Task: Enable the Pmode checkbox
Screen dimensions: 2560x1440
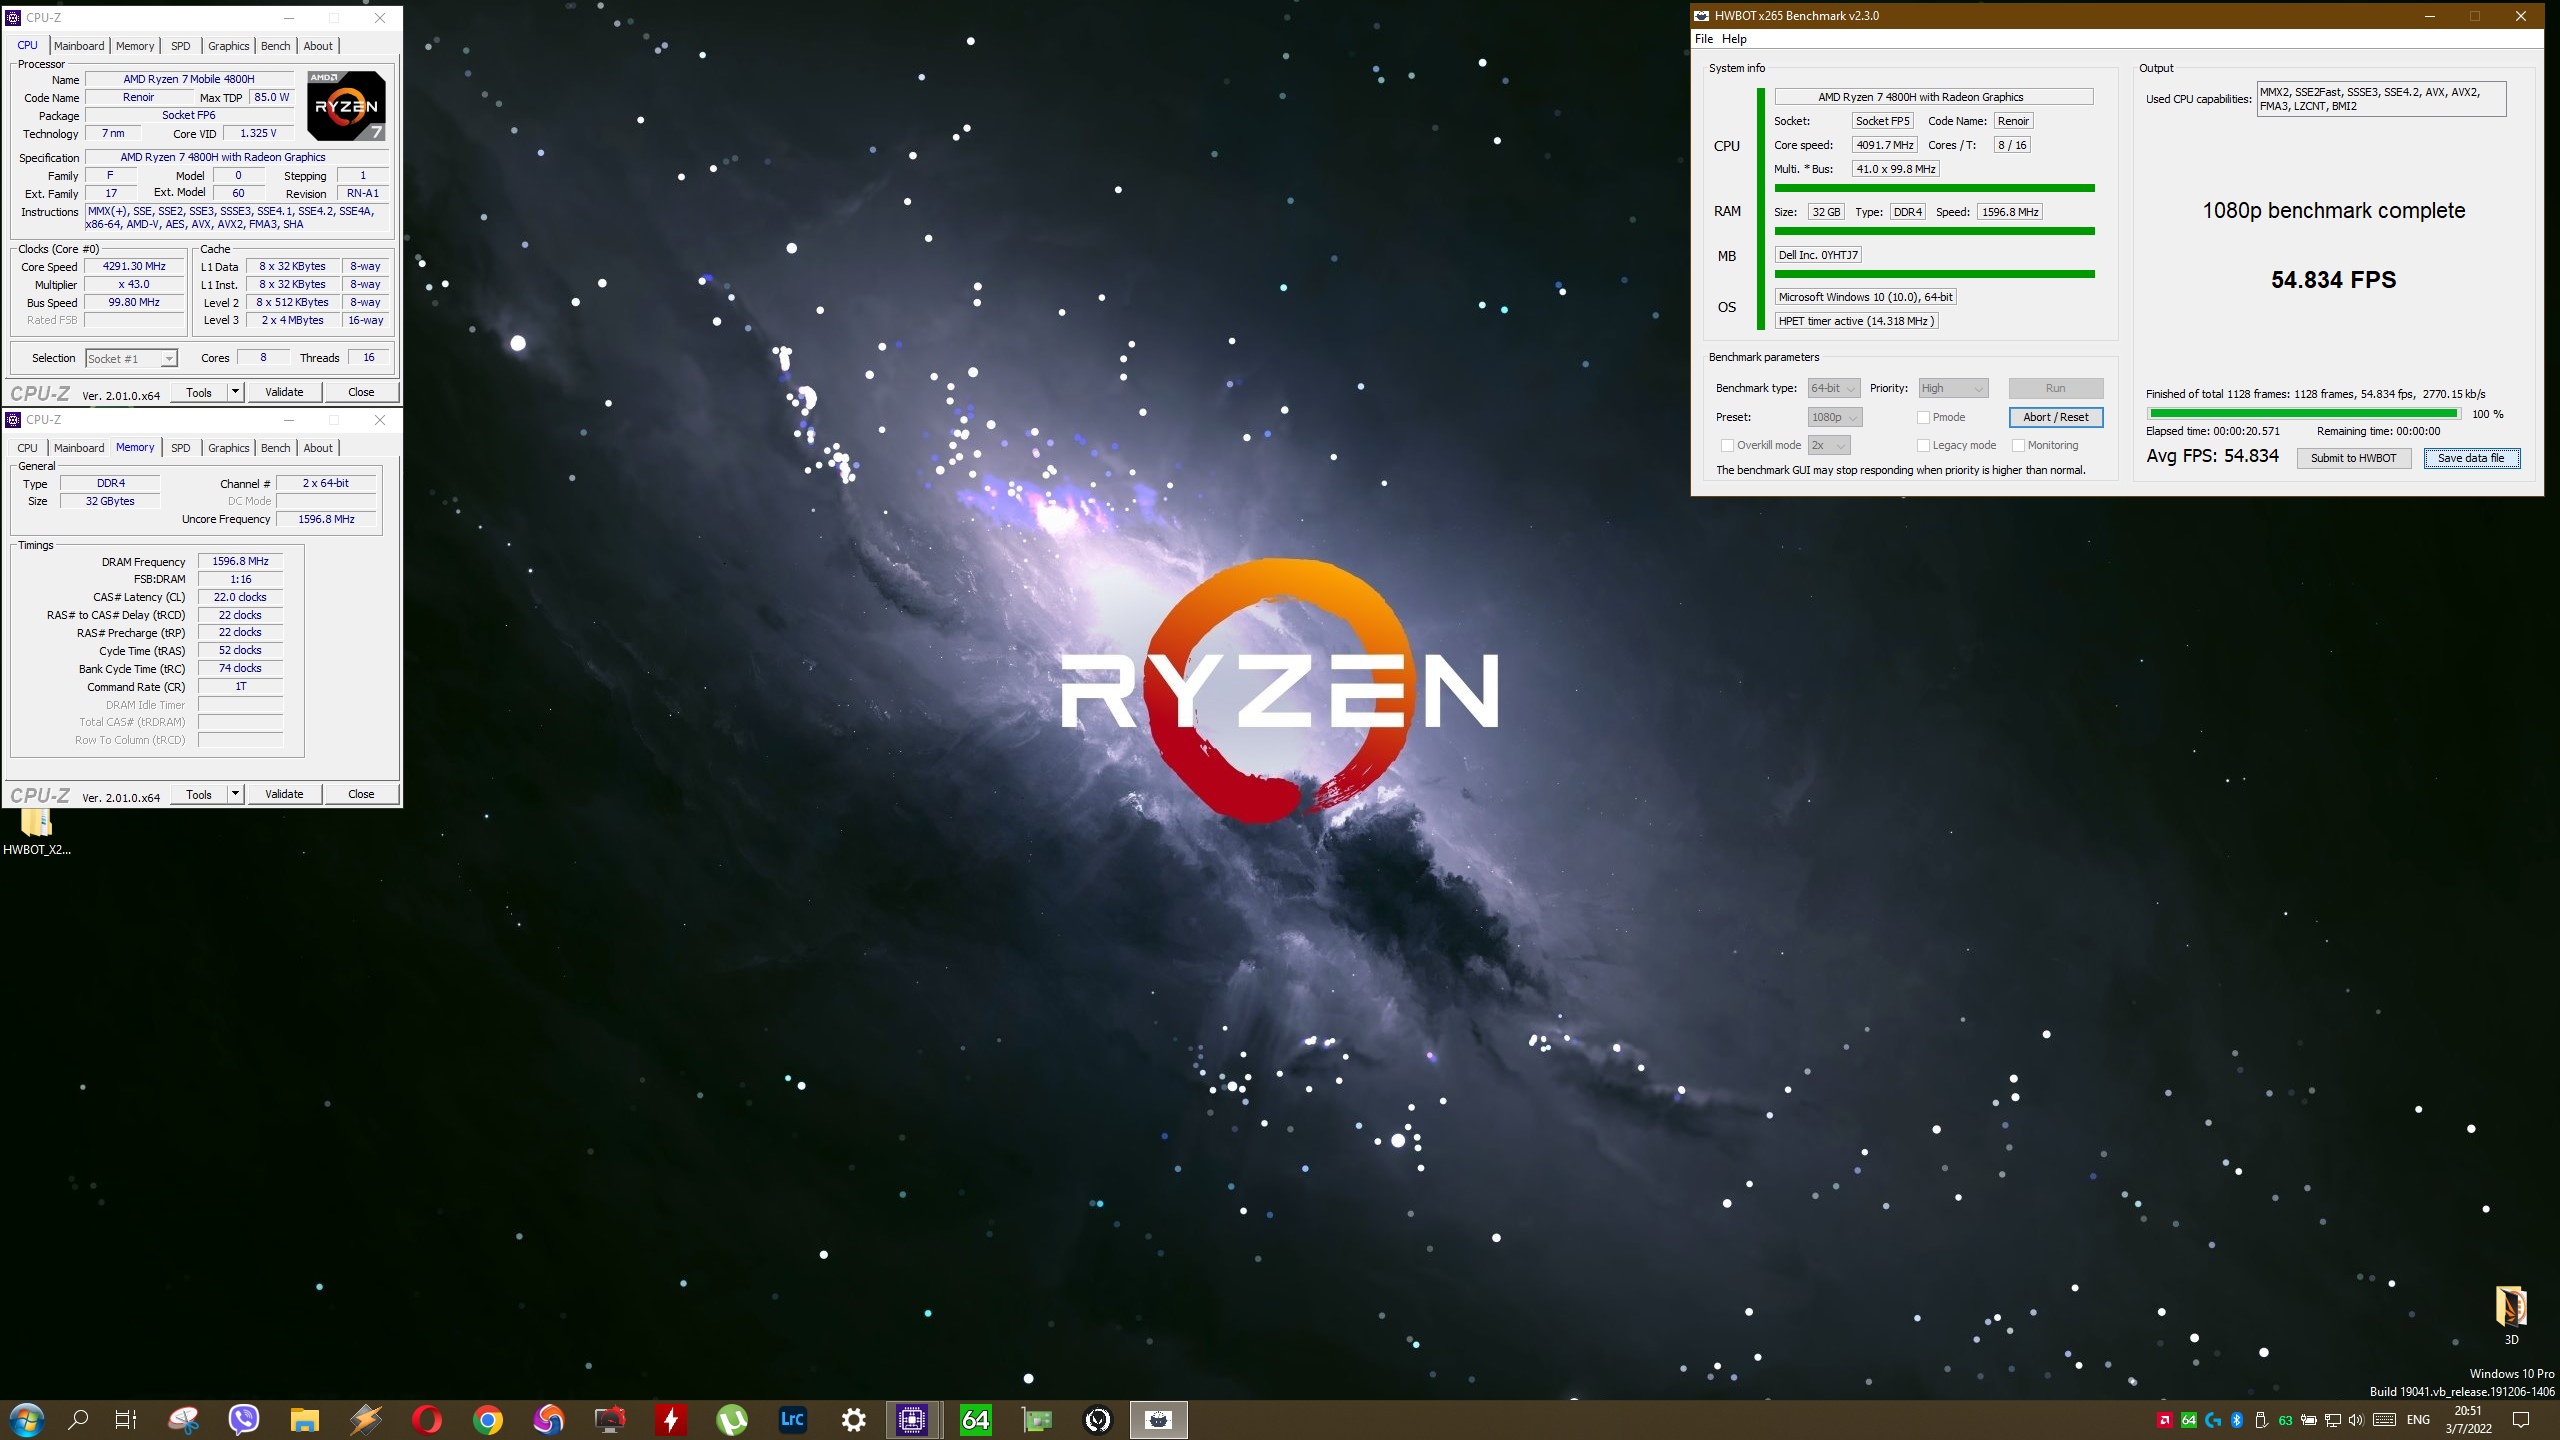Action: tap(1923, 417)
